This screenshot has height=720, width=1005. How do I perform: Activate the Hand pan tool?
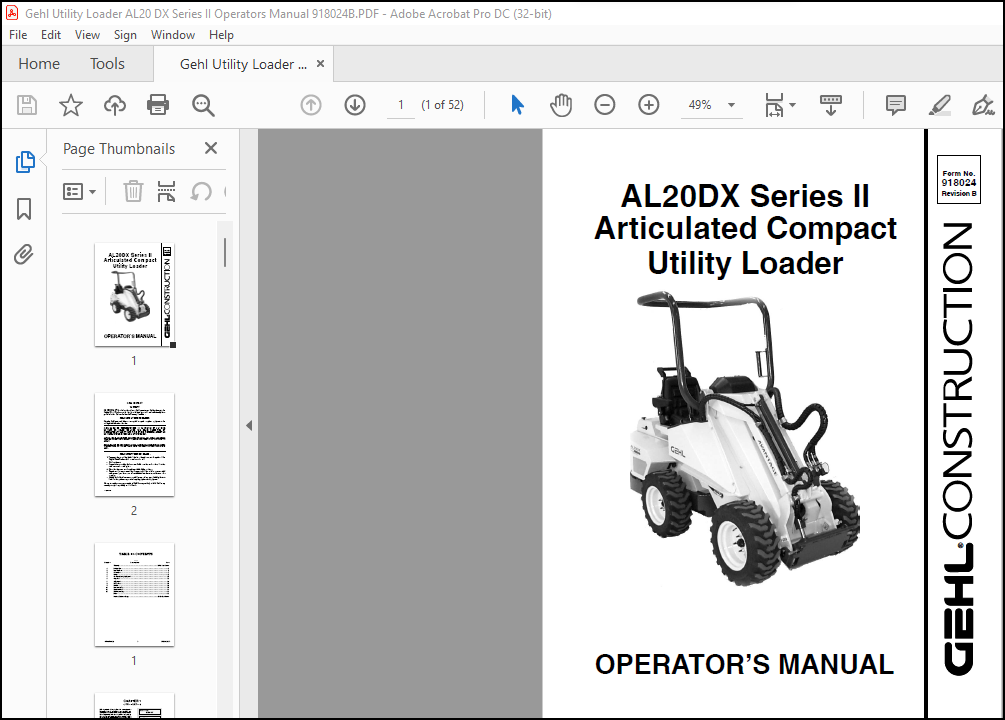click(x=561, y=105)
